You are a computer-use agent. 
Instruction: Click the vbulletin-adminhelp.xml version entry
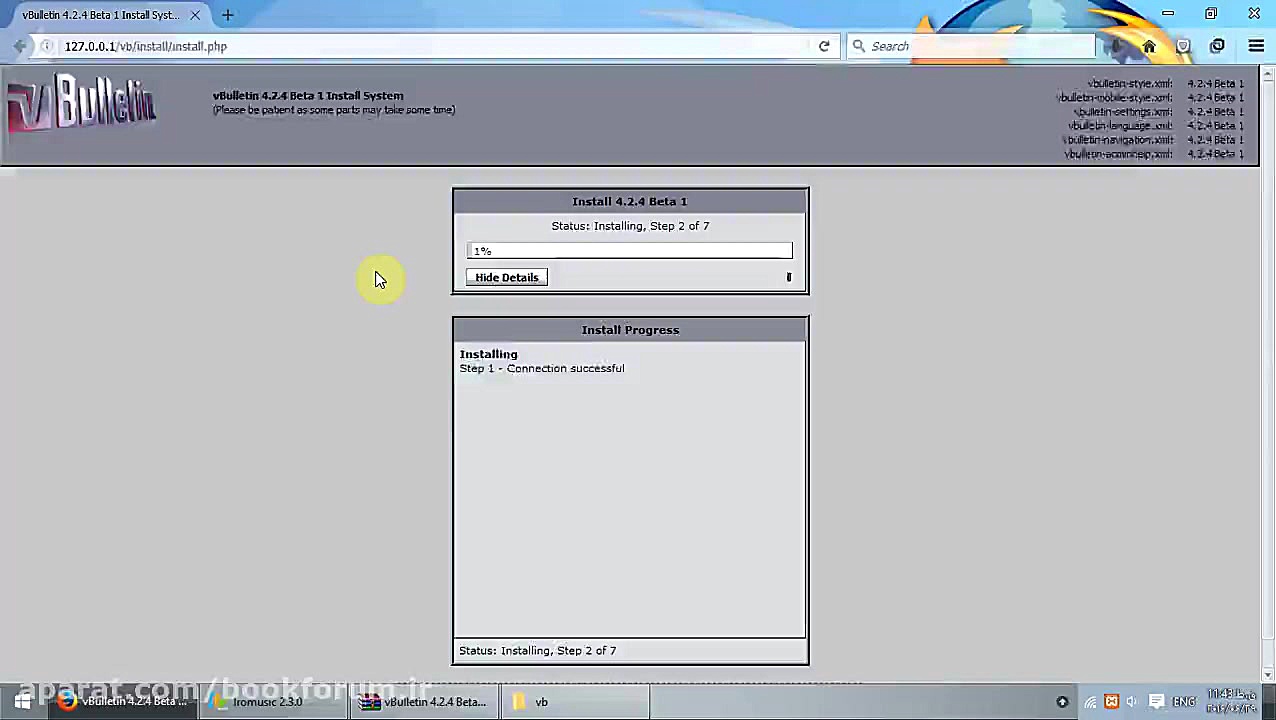click(x=1155, y=154)
